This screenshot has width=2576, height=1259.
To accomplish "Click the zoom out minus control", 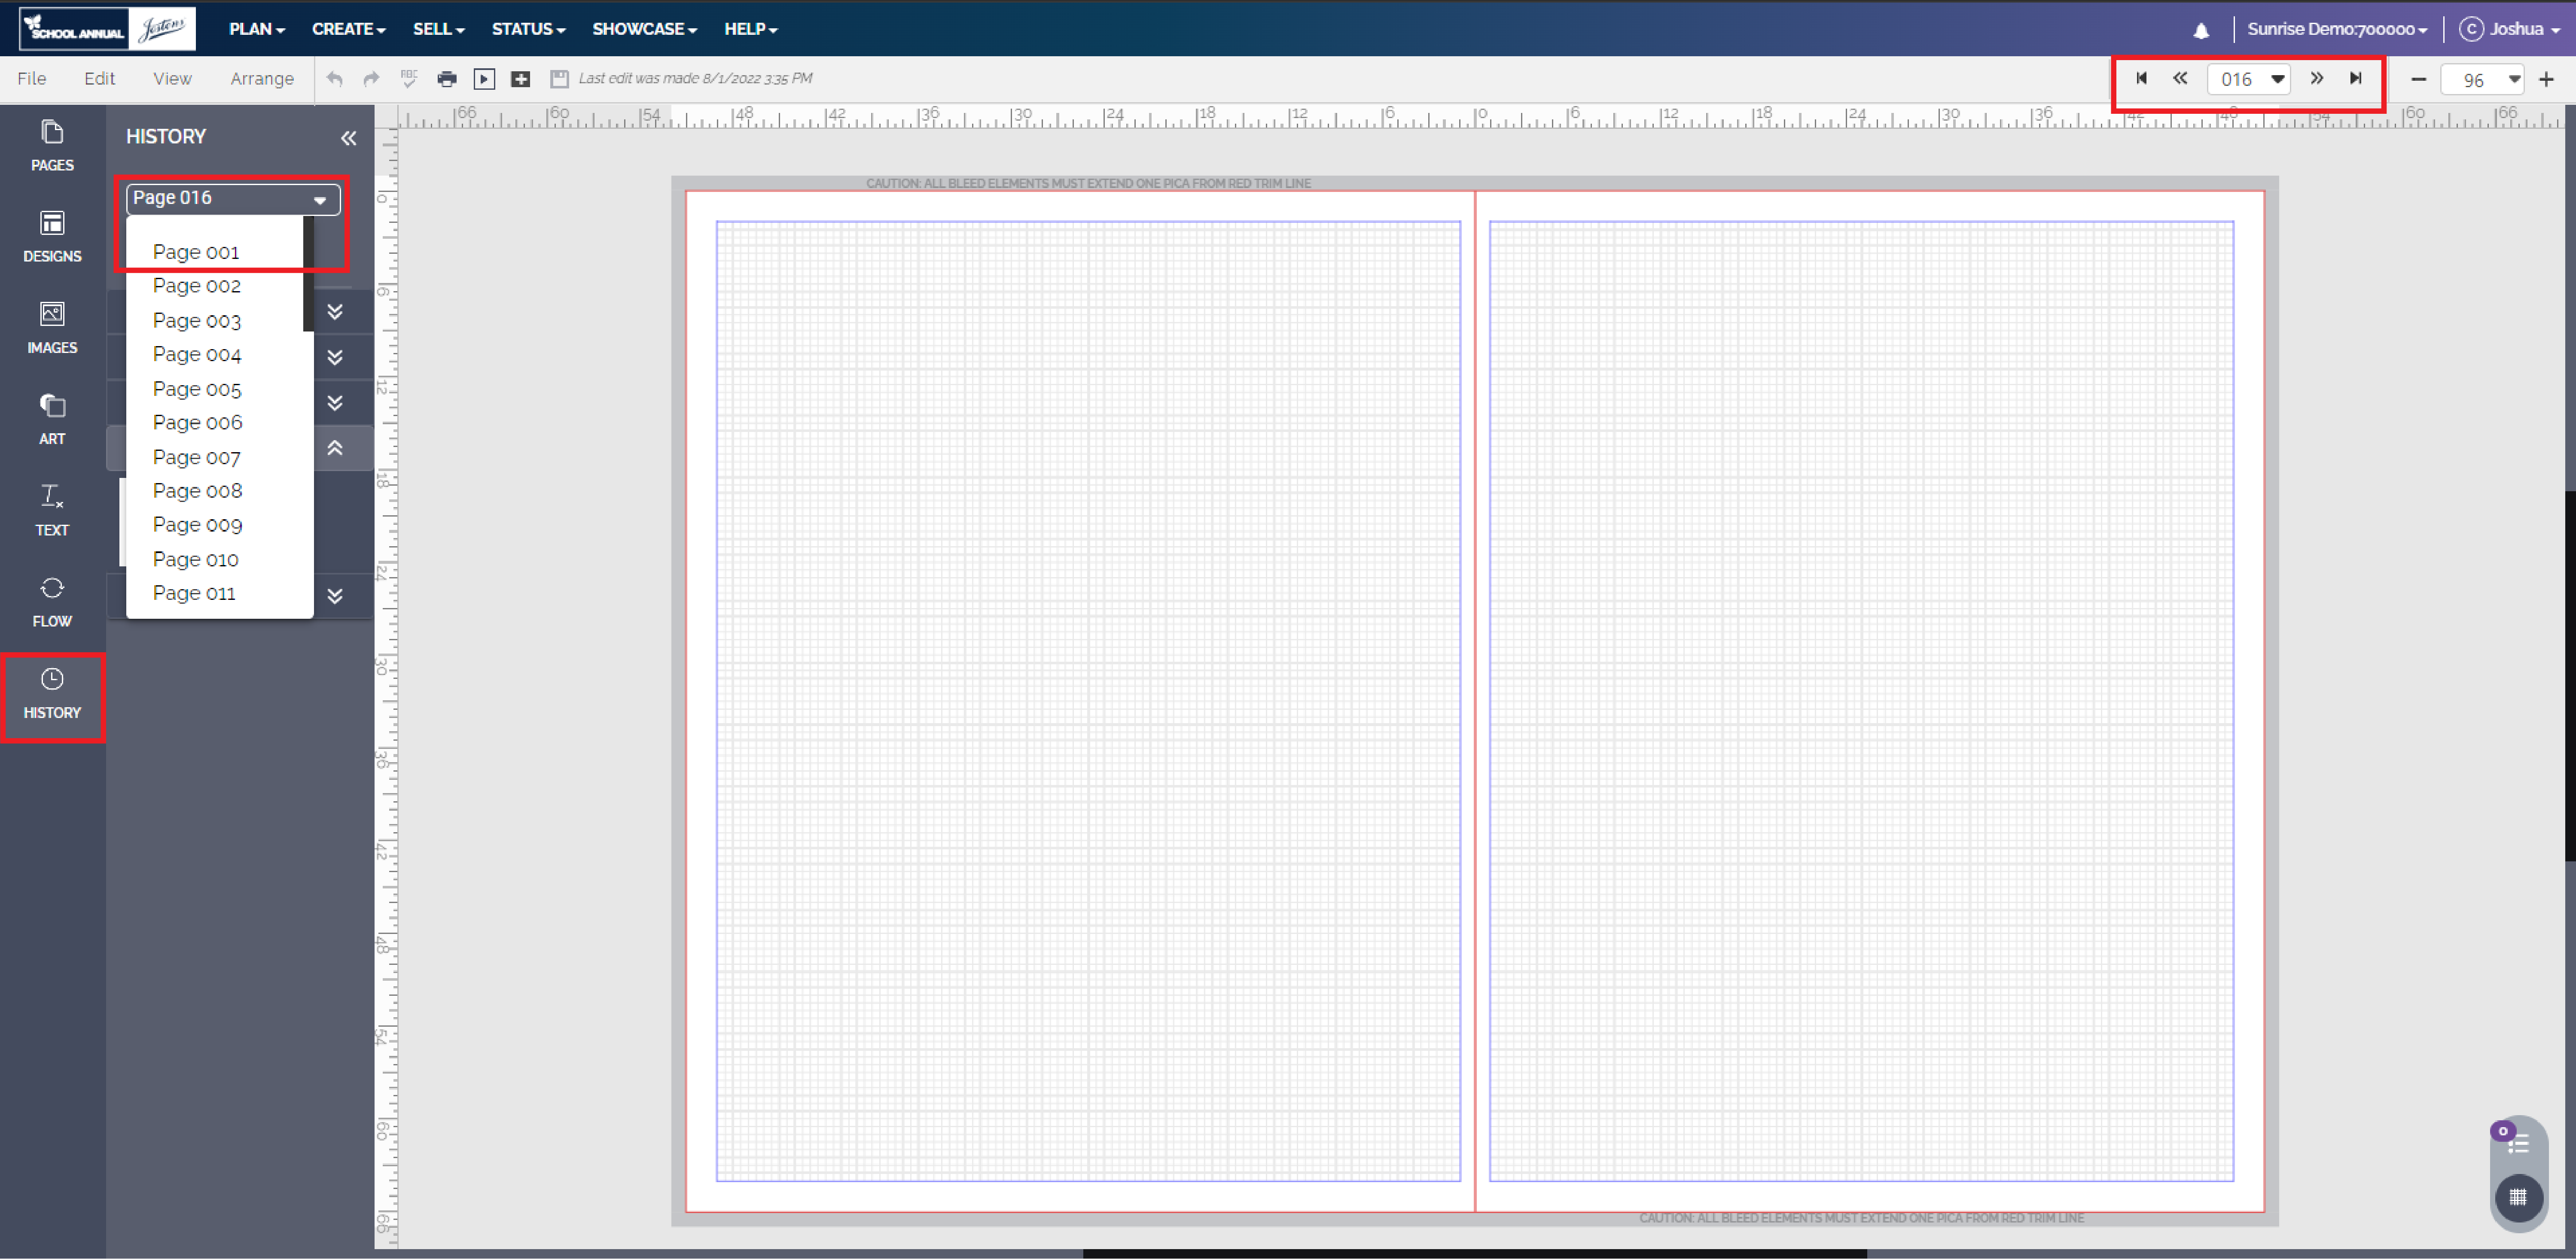I will coord(2418,79).
